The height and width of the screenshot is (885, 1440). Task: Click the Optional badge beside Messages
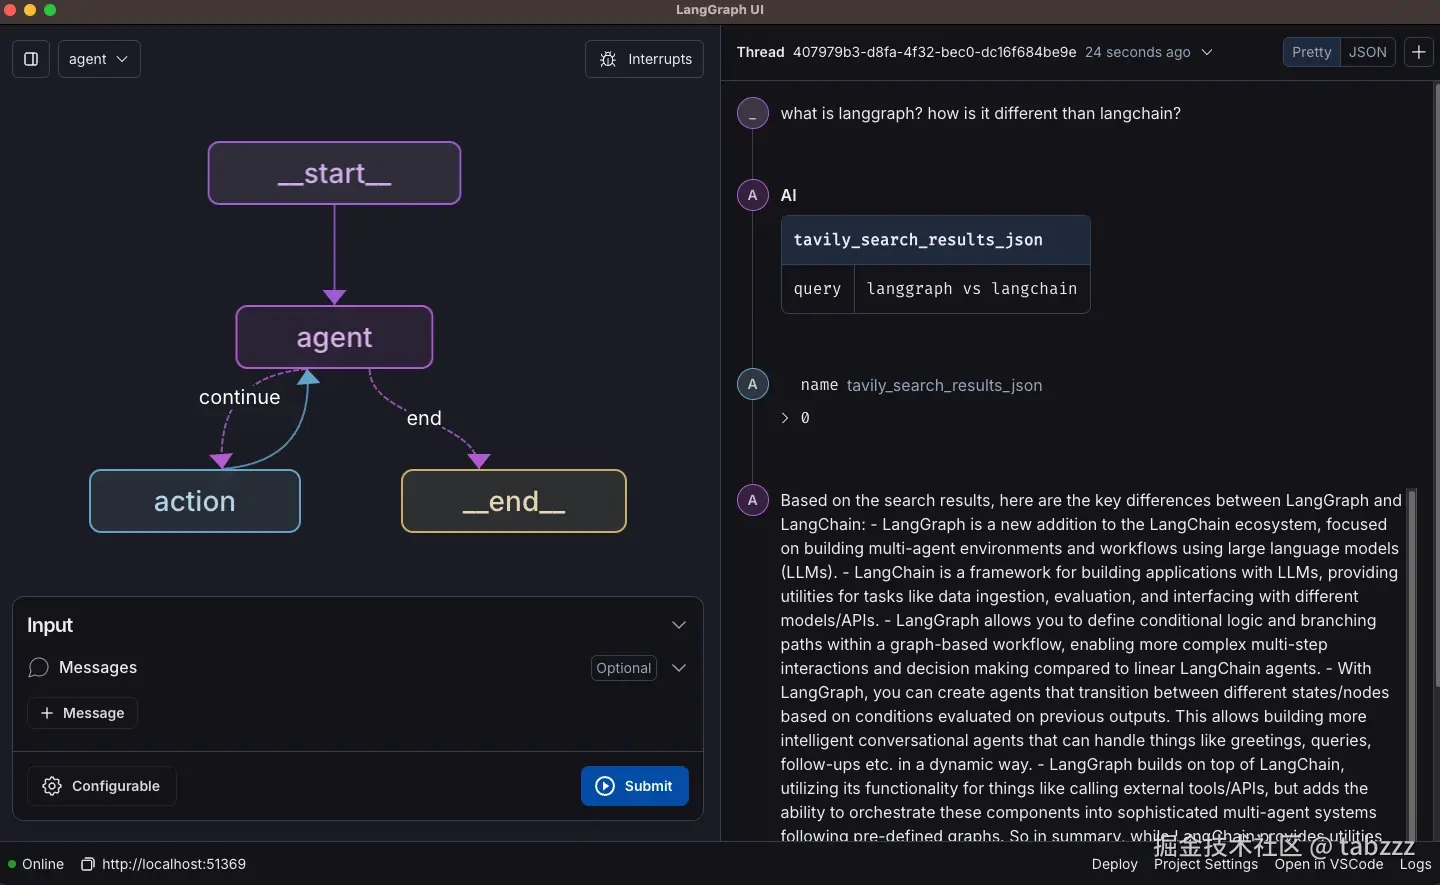(624, 668)
